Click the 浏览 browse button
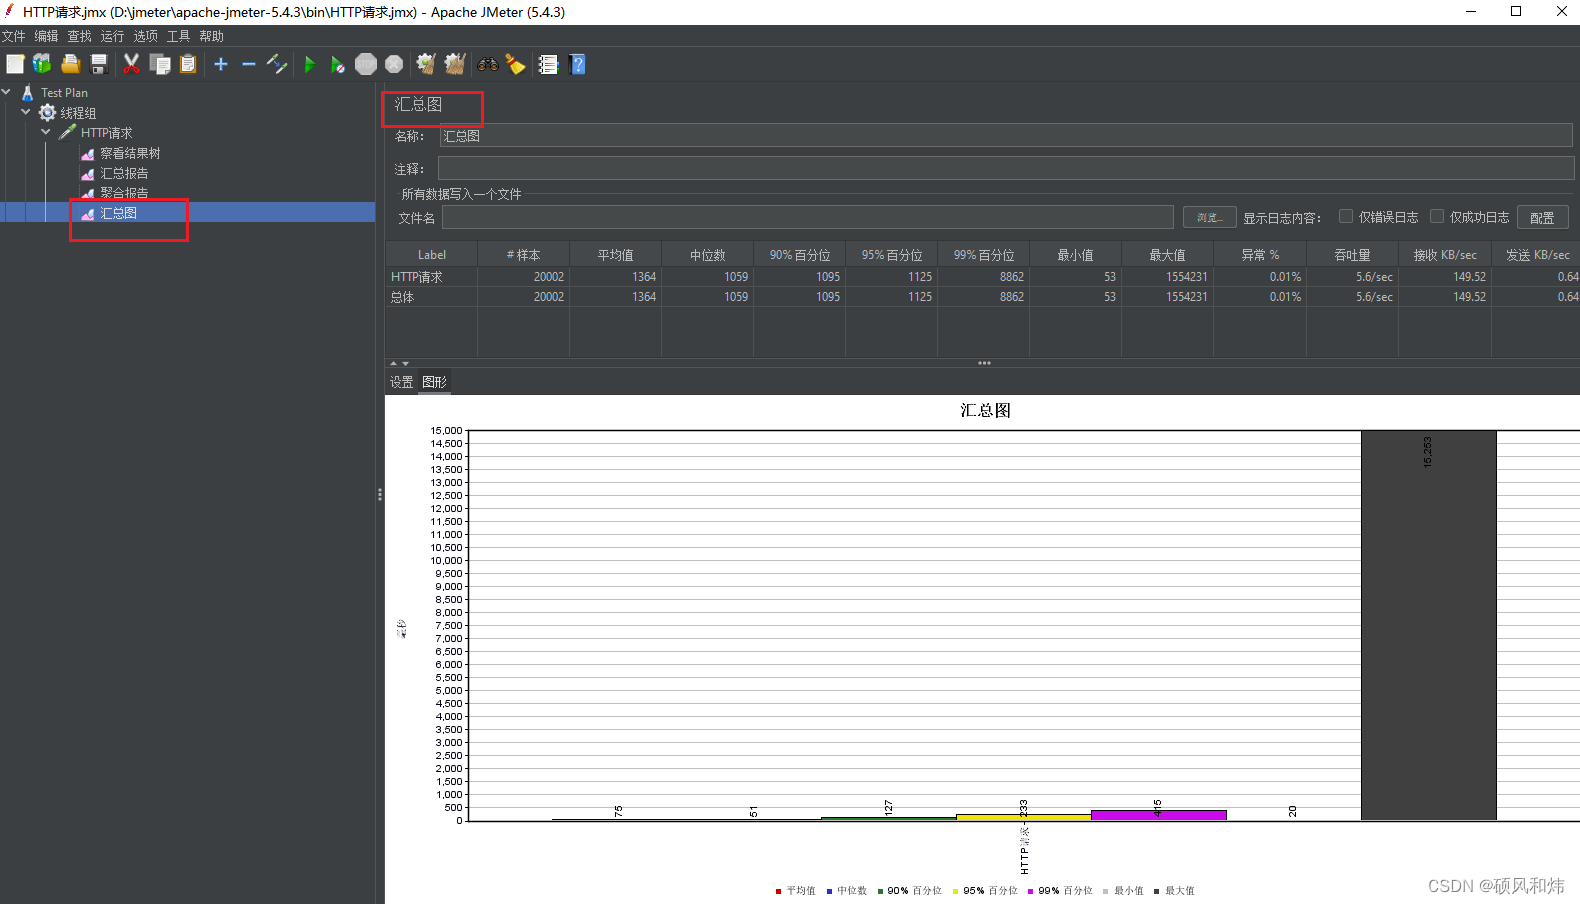 [1209, 217]
